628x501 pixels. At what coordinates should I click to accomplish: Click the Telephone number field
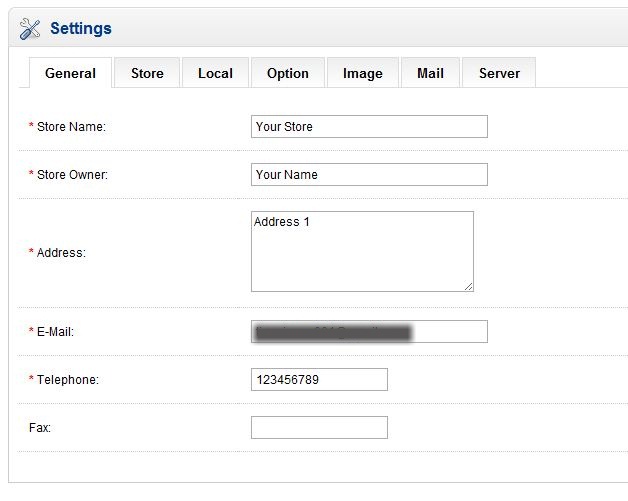point(319,380)
